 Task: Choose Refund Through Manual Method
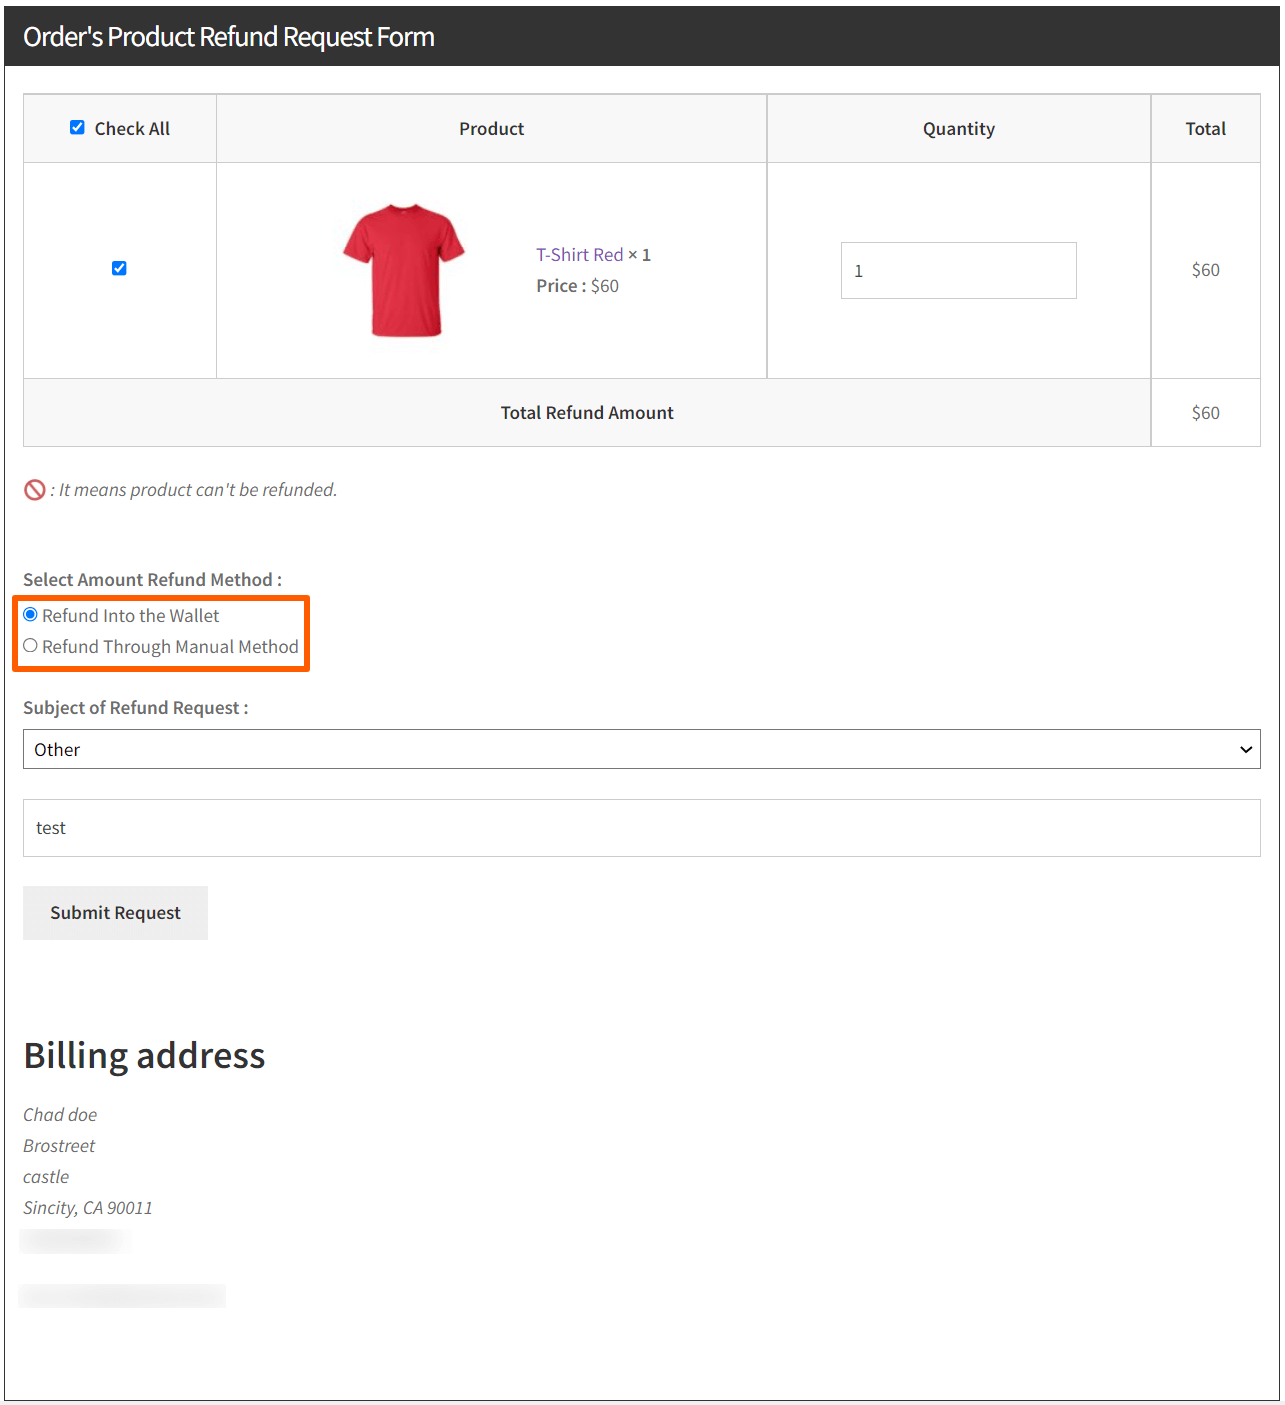click(31, 646)
